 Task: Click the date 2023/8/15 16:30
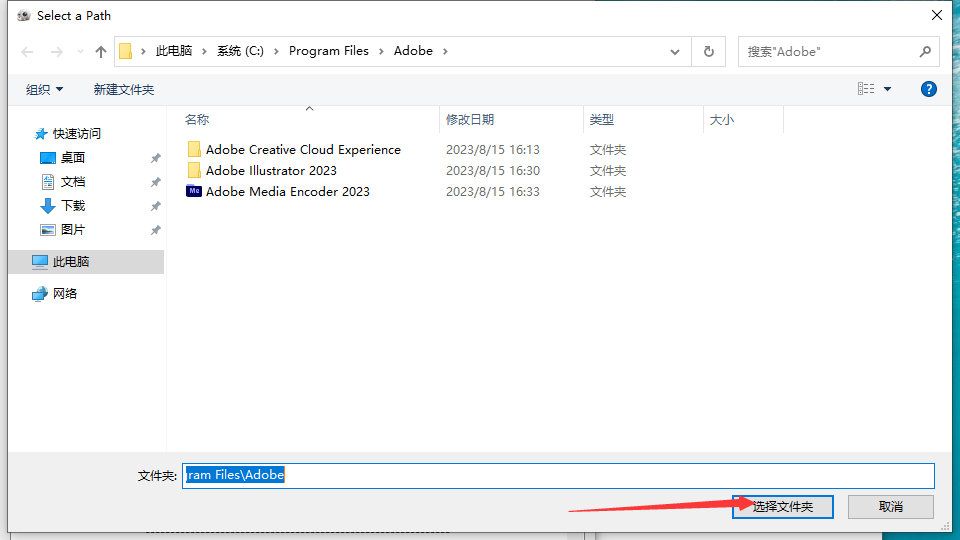(493, 170)
